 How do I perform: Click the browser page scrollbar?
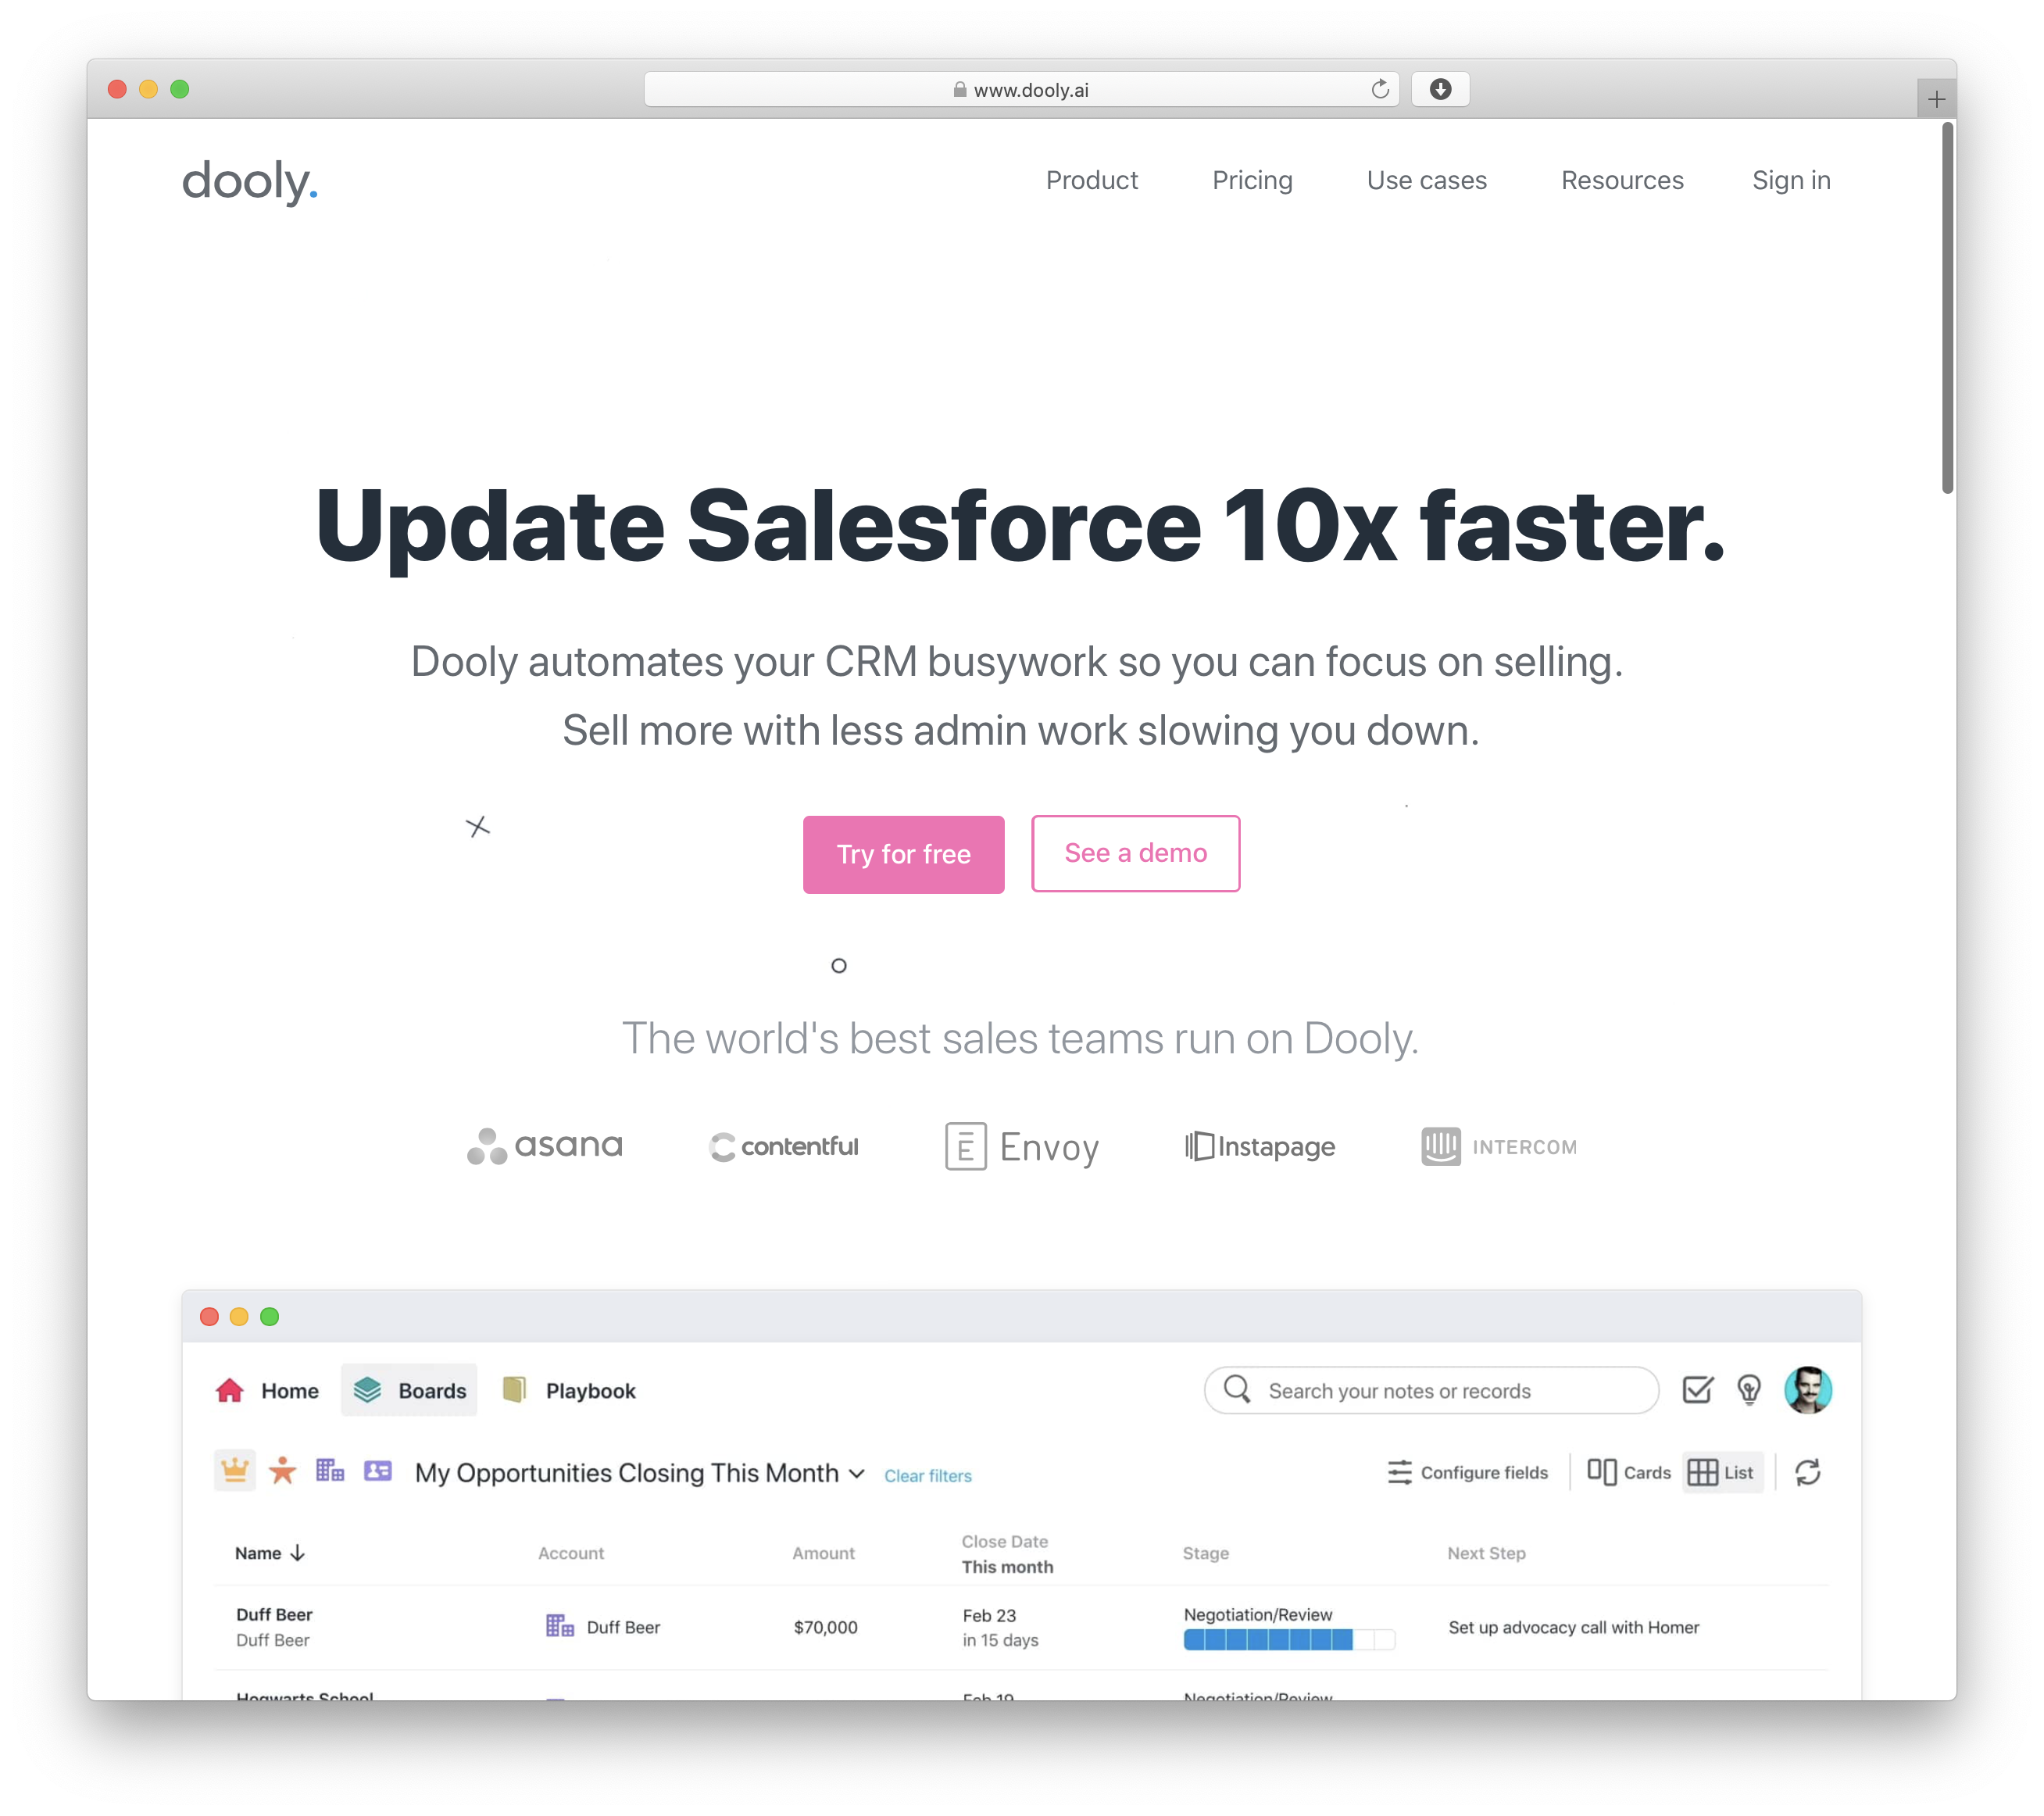pyautogui.click(x=1948, y=307)
